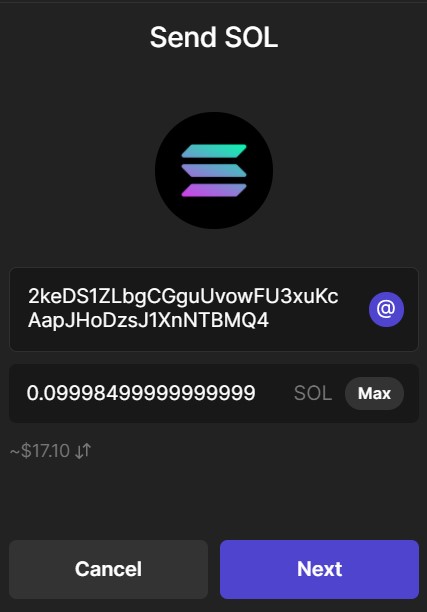Click the Send SOL heading
The image size is (427, 612).
tap(214, 37)
